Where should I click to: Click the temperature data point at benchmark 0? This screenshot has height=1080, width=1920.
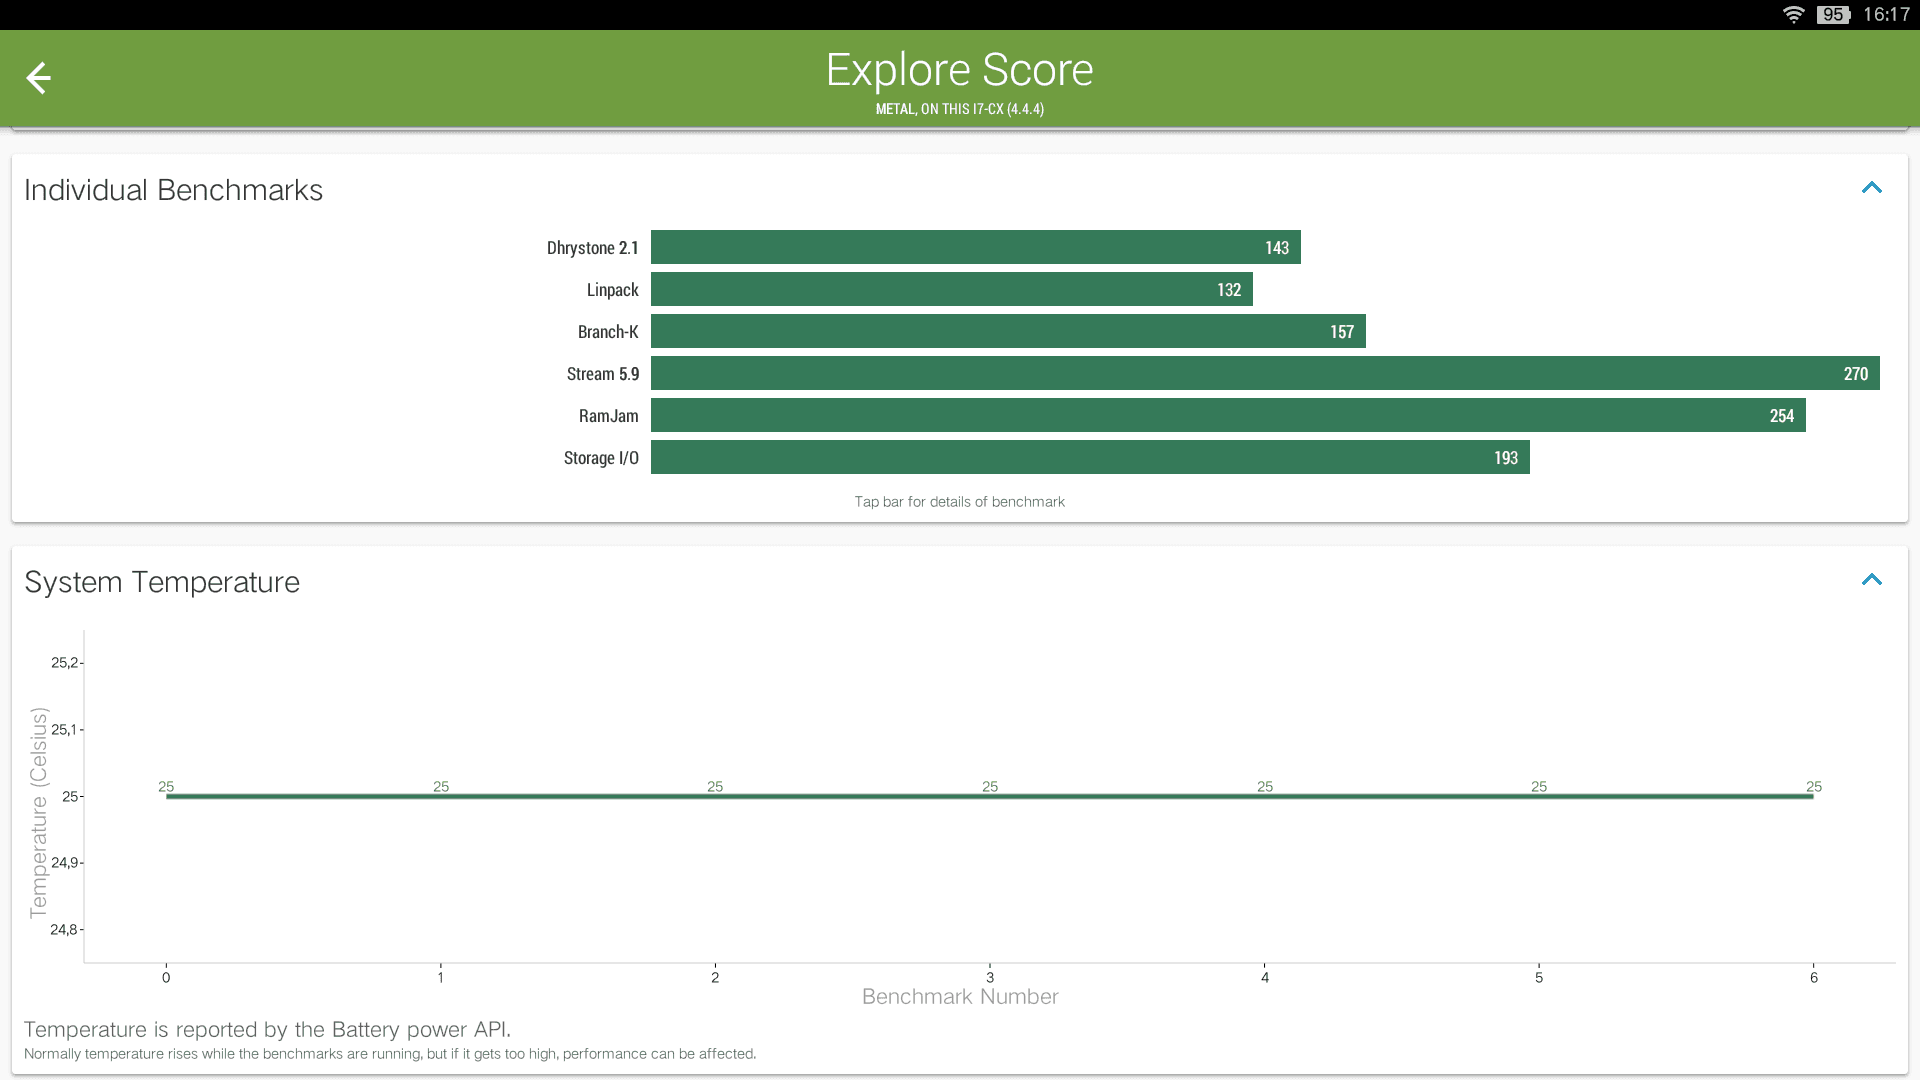166,796
